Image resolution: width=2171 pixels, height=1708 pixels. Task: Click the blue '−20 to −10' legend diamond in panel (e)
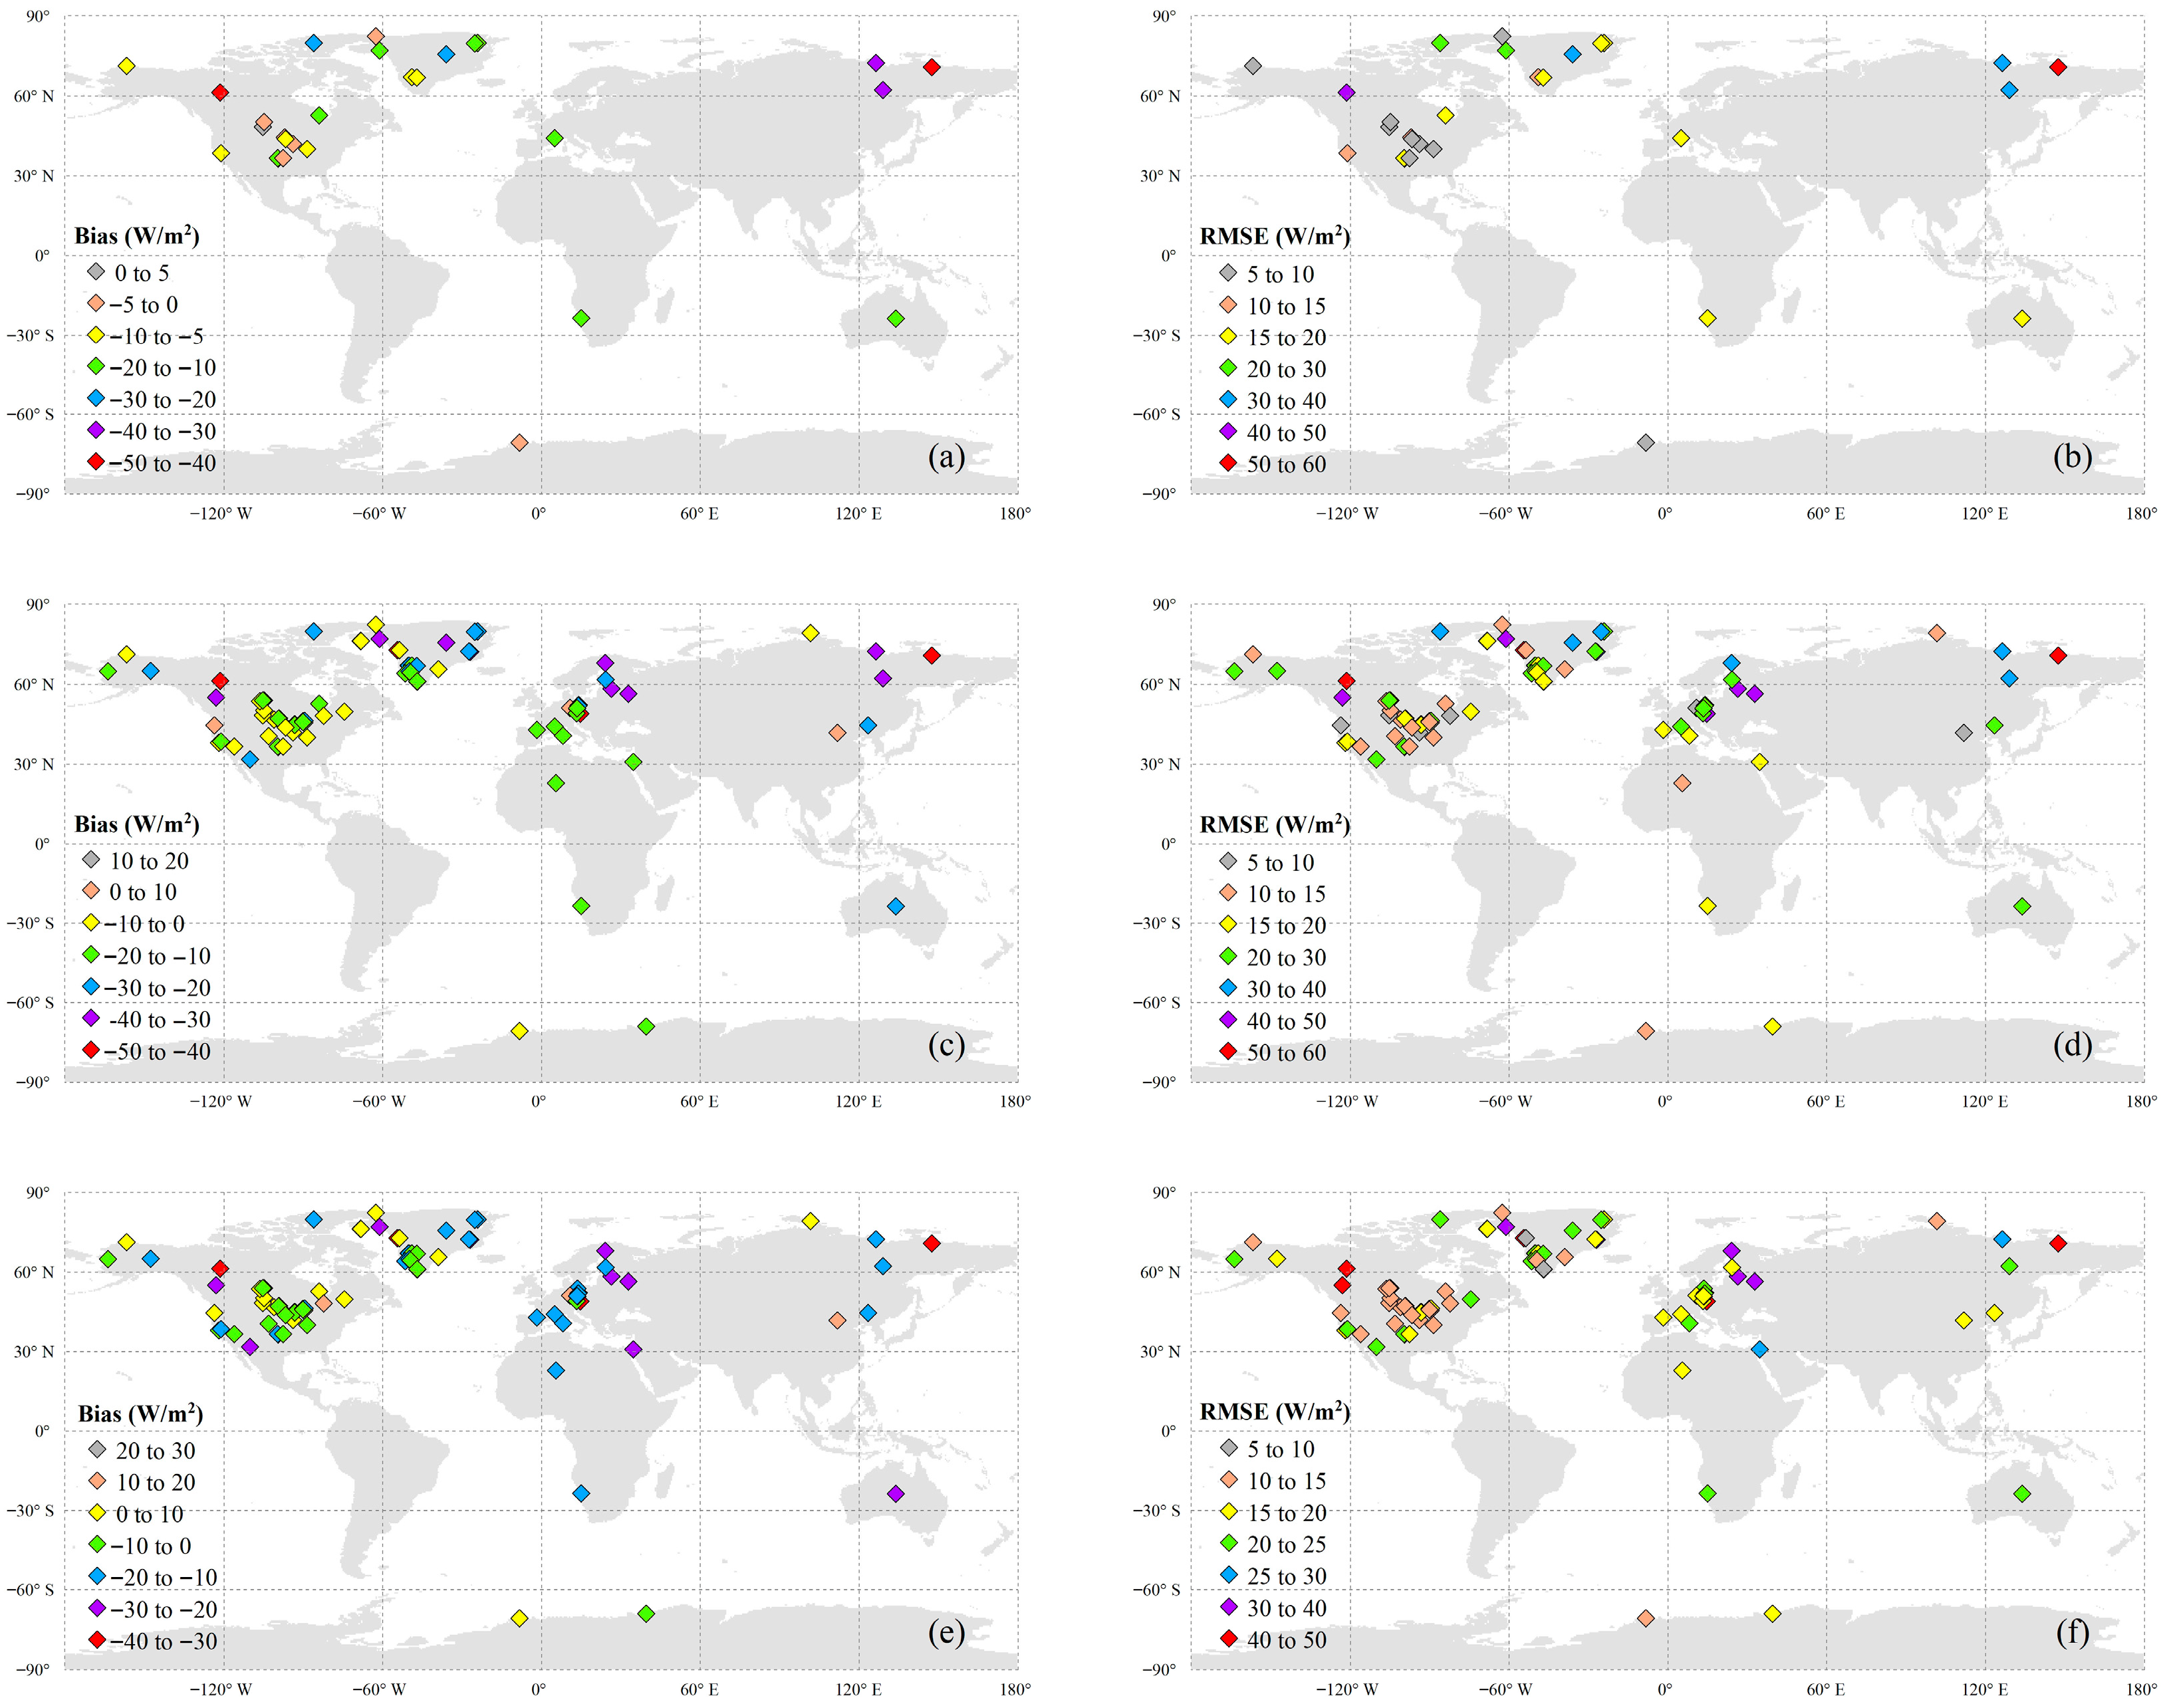coord(96,1575)
